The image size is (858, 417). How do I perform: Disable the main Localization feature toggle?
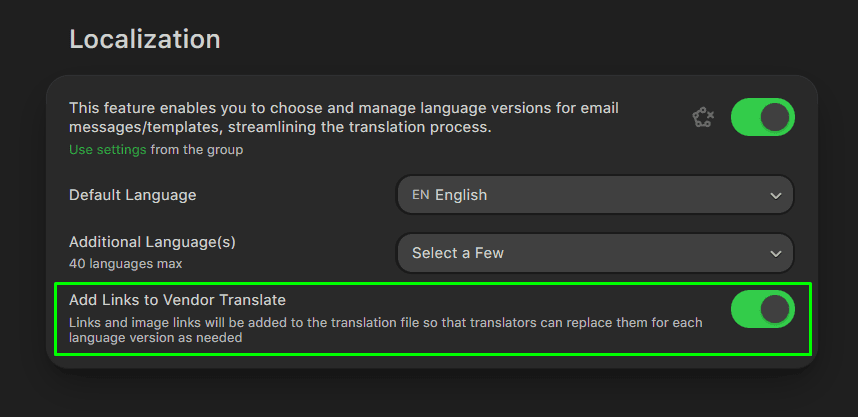762,117
